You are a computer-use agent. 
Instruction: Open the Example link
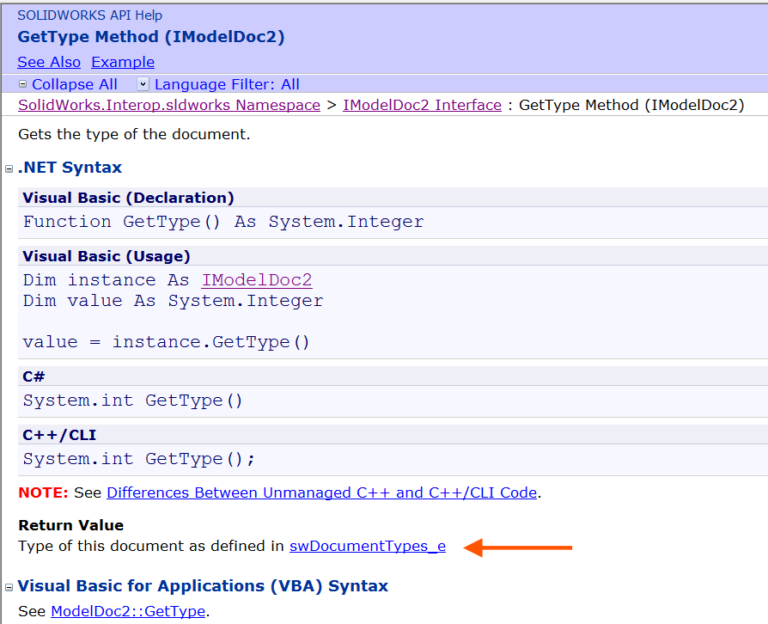[123, 62]
